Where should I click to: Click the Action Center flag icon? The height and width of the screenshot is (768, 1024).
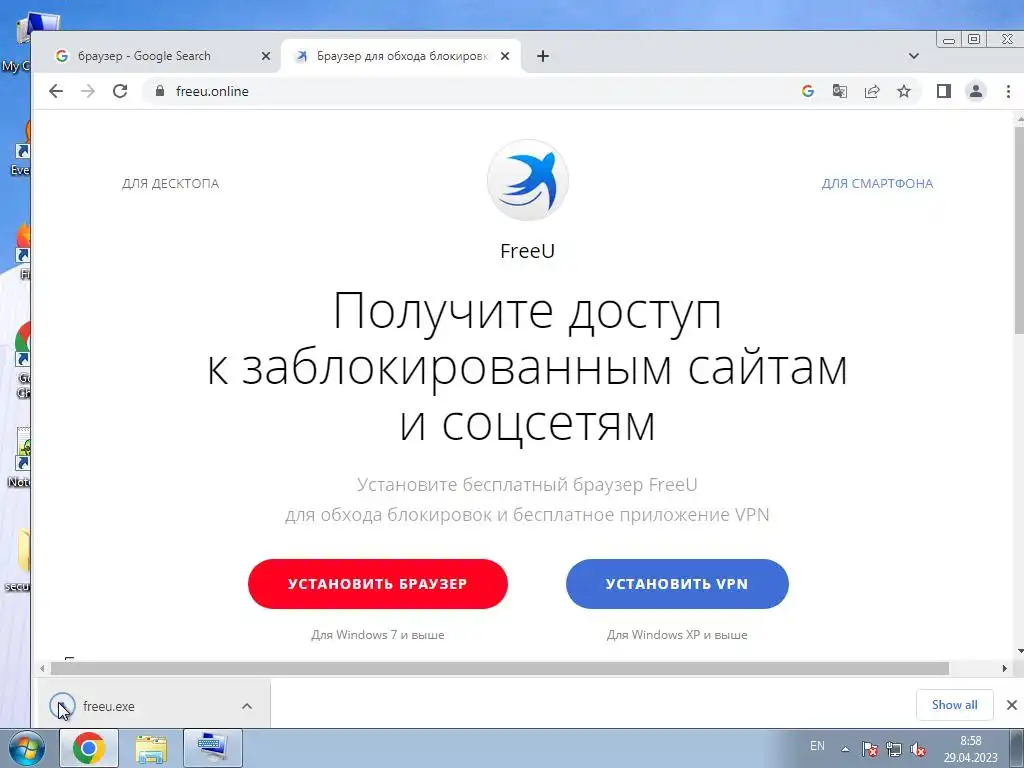point(869,749)
